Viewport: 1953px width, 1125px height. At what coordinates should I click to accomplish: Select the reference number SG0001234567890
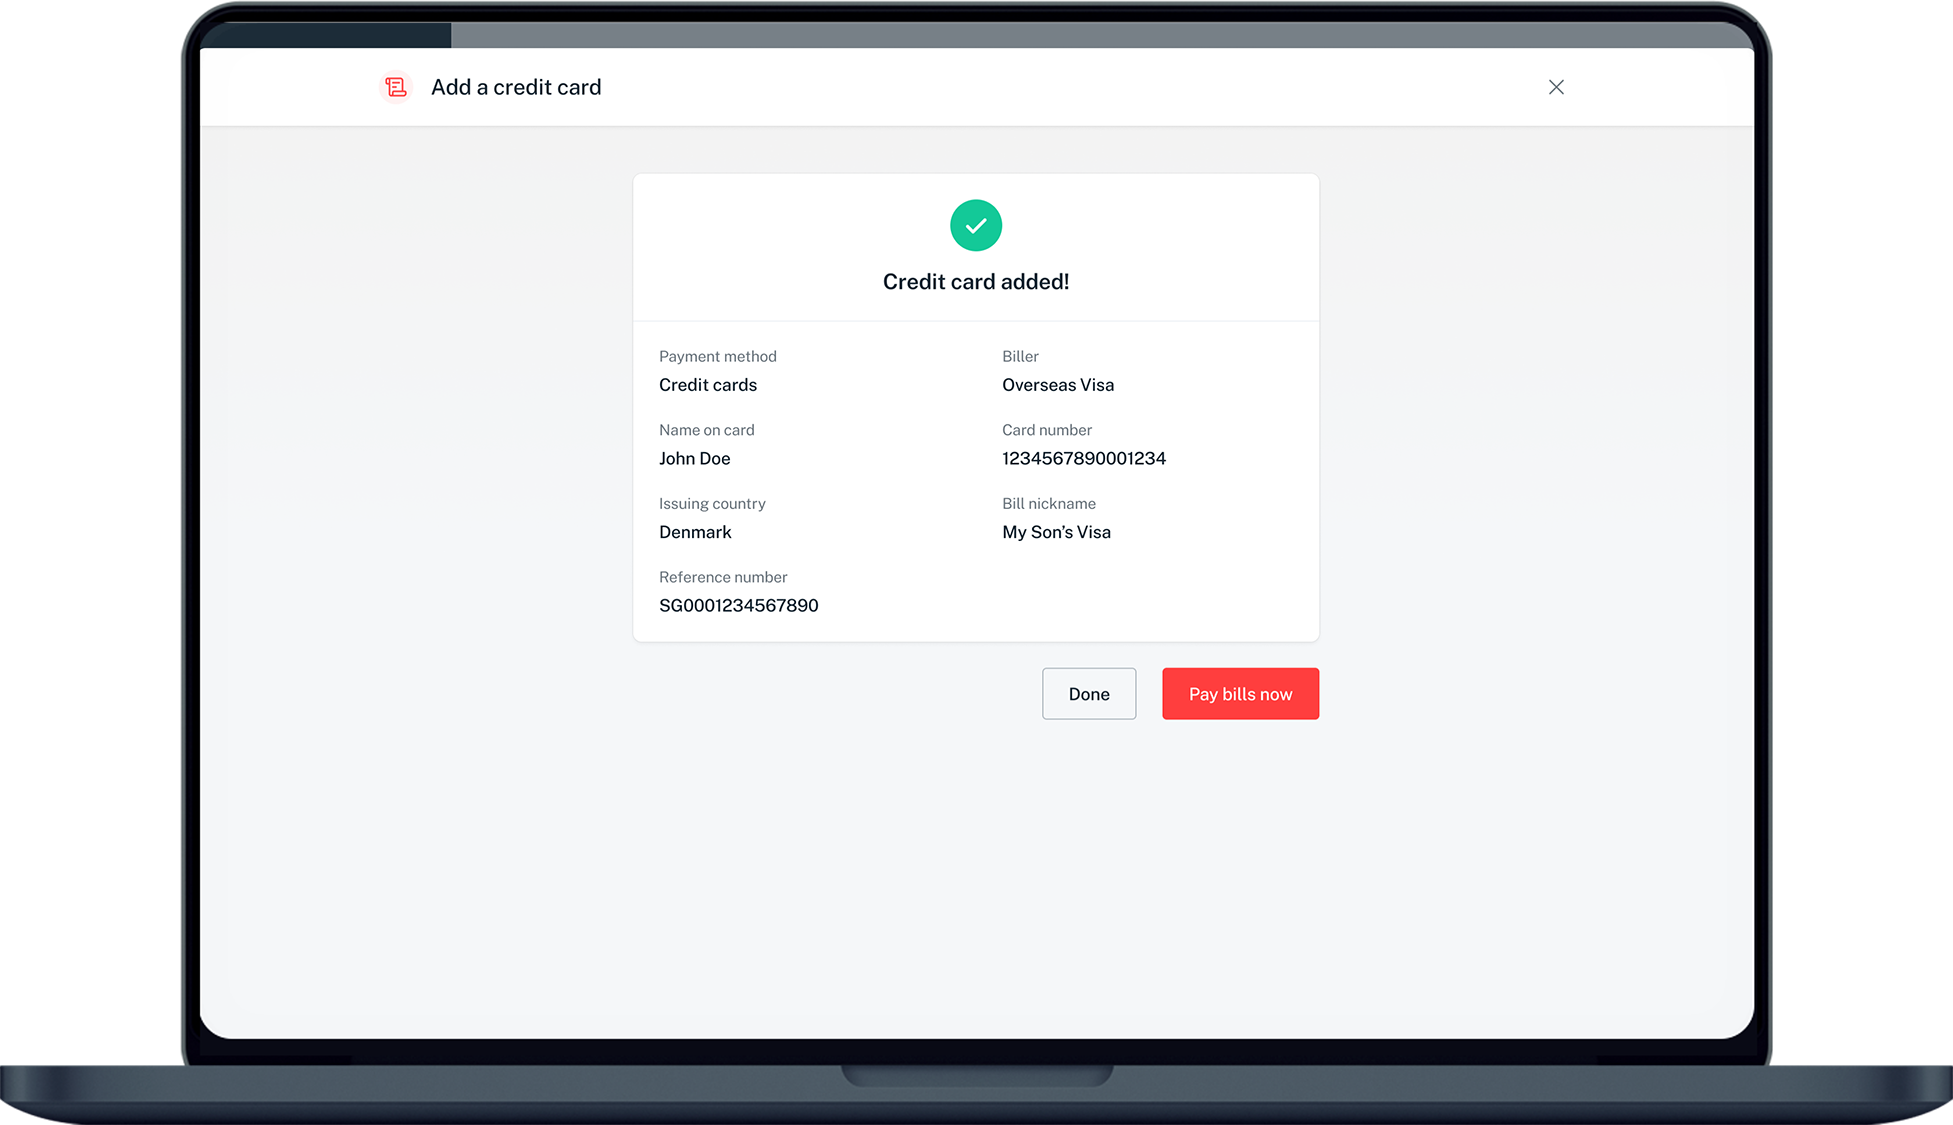click(738, 605)
